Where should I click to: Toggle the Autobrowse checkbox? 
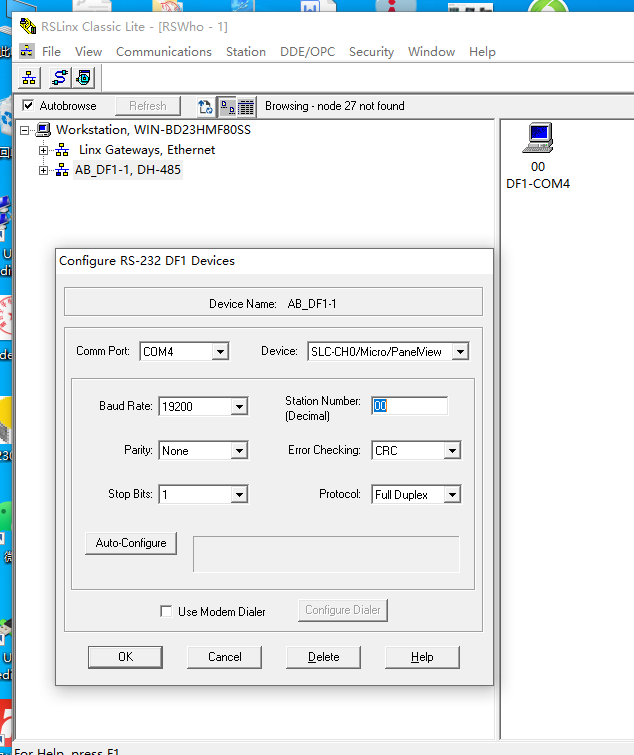tap(28, 106)
